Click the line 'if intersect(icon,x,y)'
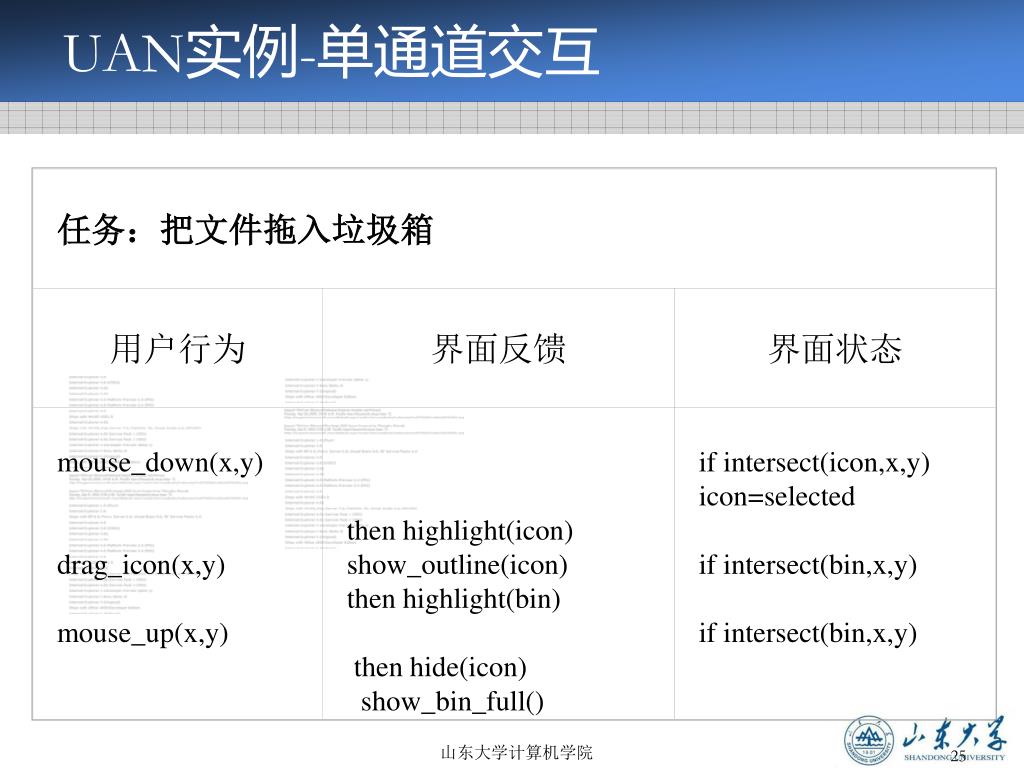The width and height of the screenshot is (1024, 768). coord(814,463)
